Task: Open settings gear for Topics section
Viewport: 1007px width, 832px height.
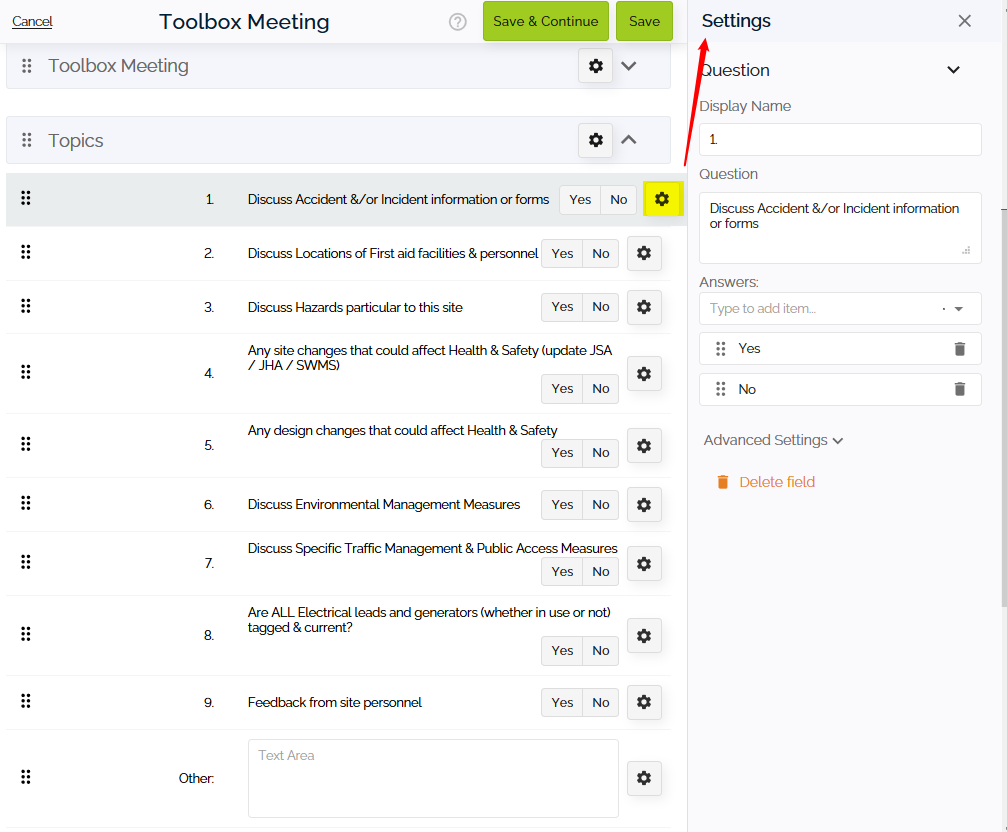Action: point(595,140)
